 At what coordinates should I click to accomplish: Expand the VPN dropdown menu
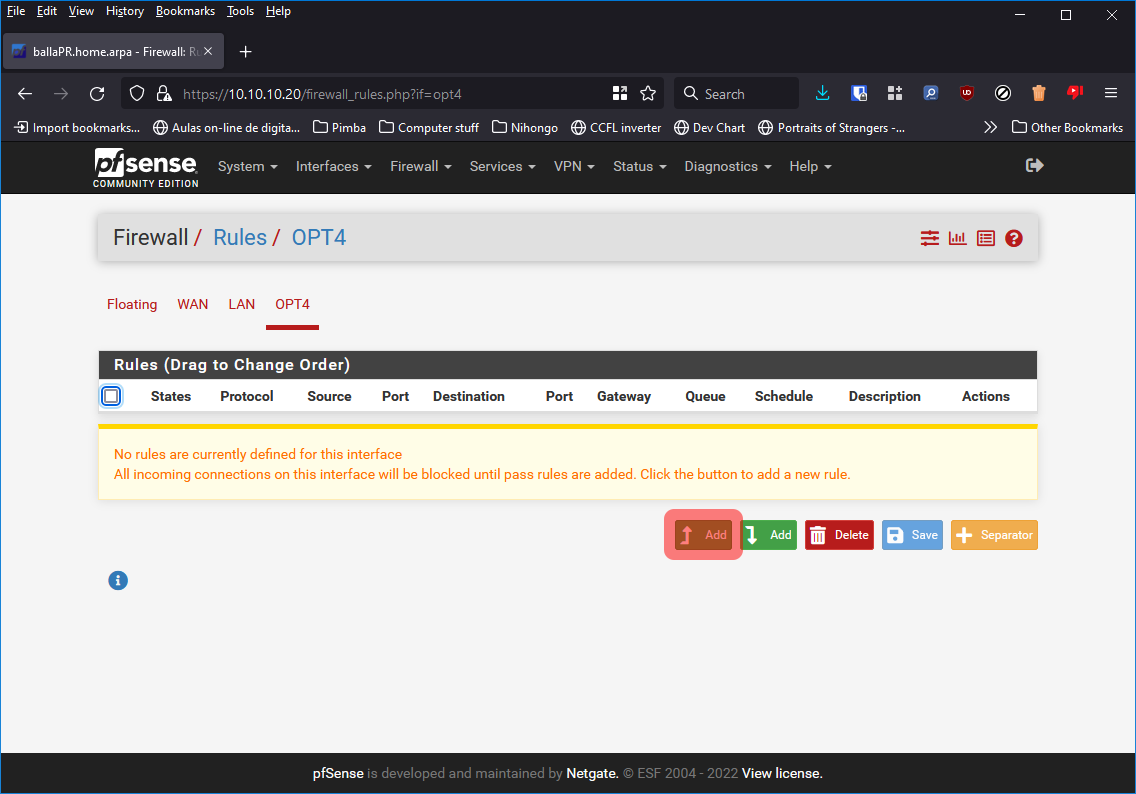pyautogui.click(x=574, y=166)
